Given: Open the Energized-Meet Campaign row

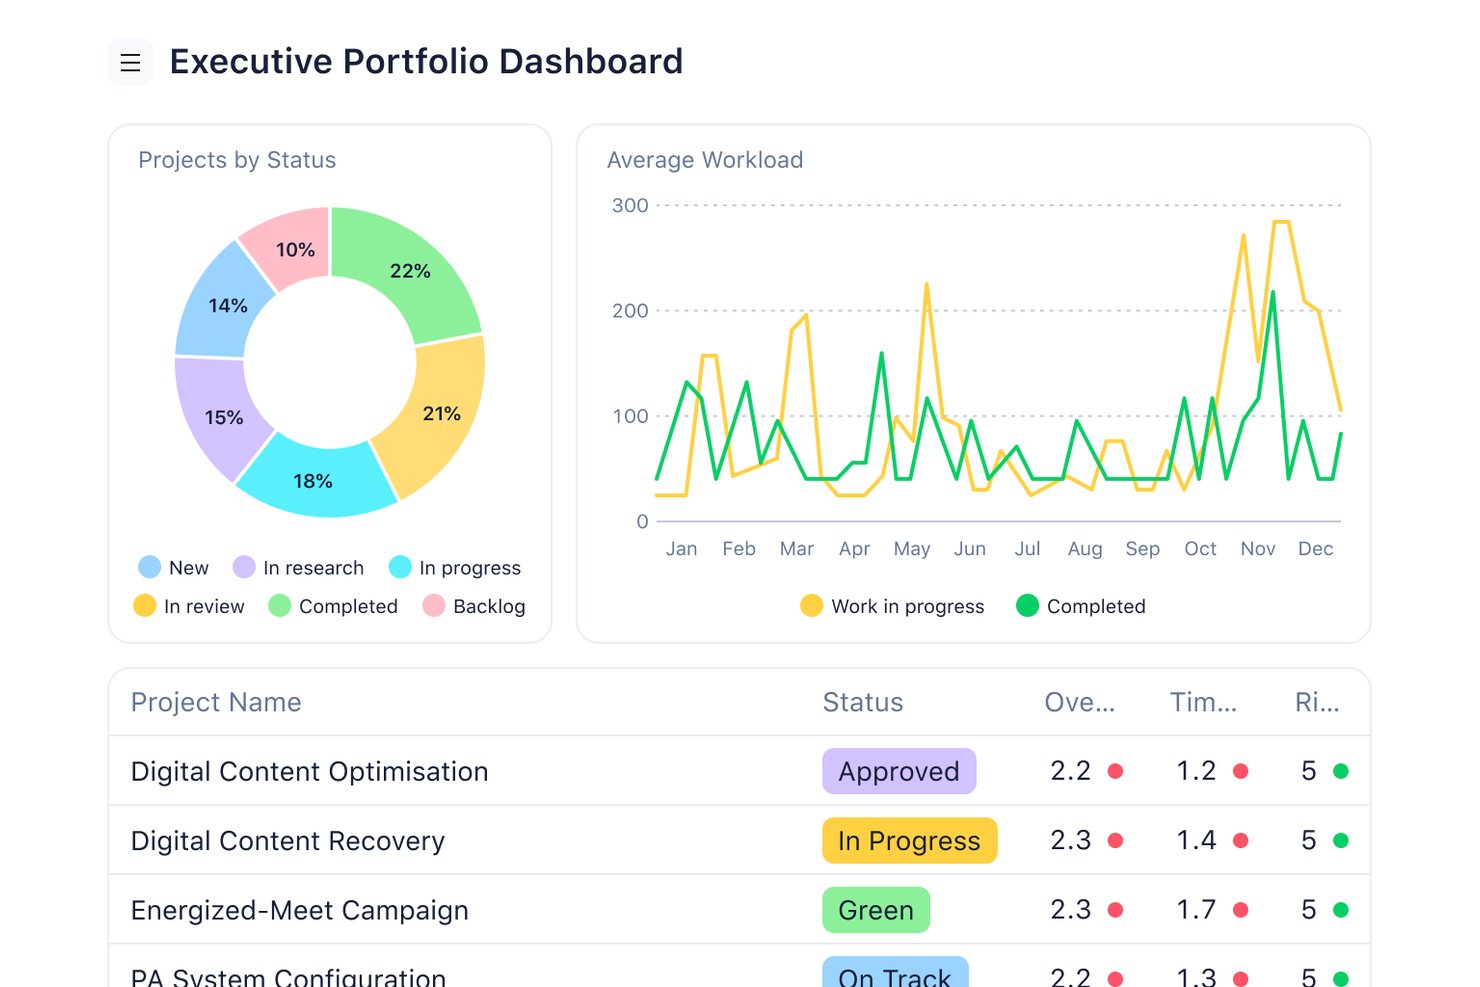Looking at the screenshot, I should click(x=739, y=910).
